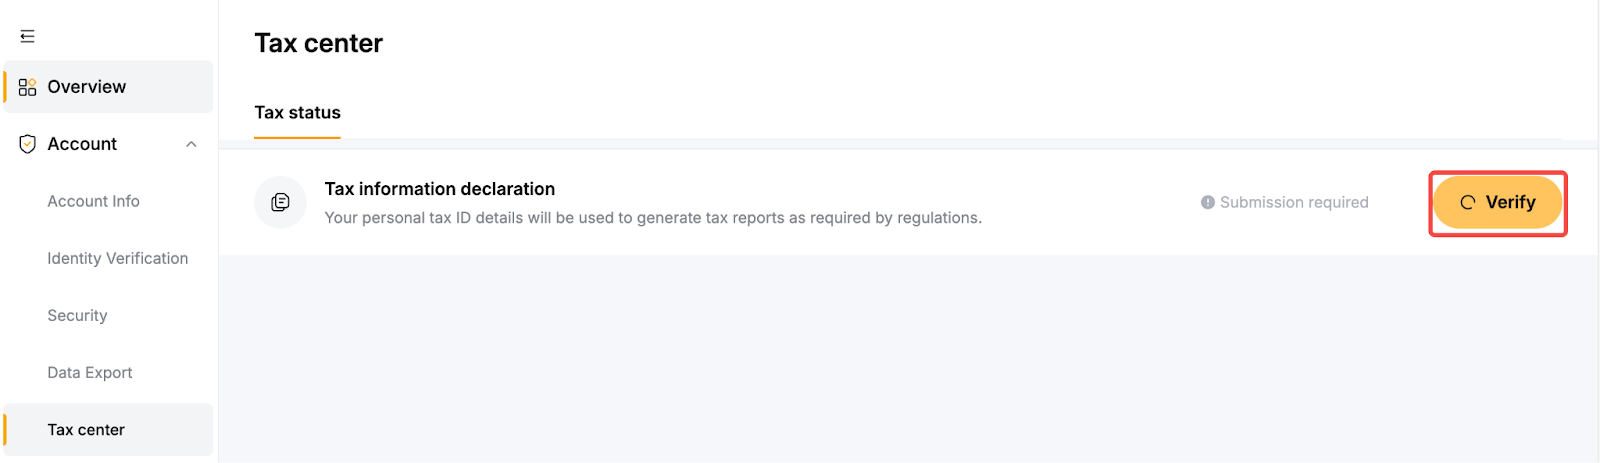Select Tax center in the sidebar
The width and height of the screenshot is (1600, 463).
point(86,430)
